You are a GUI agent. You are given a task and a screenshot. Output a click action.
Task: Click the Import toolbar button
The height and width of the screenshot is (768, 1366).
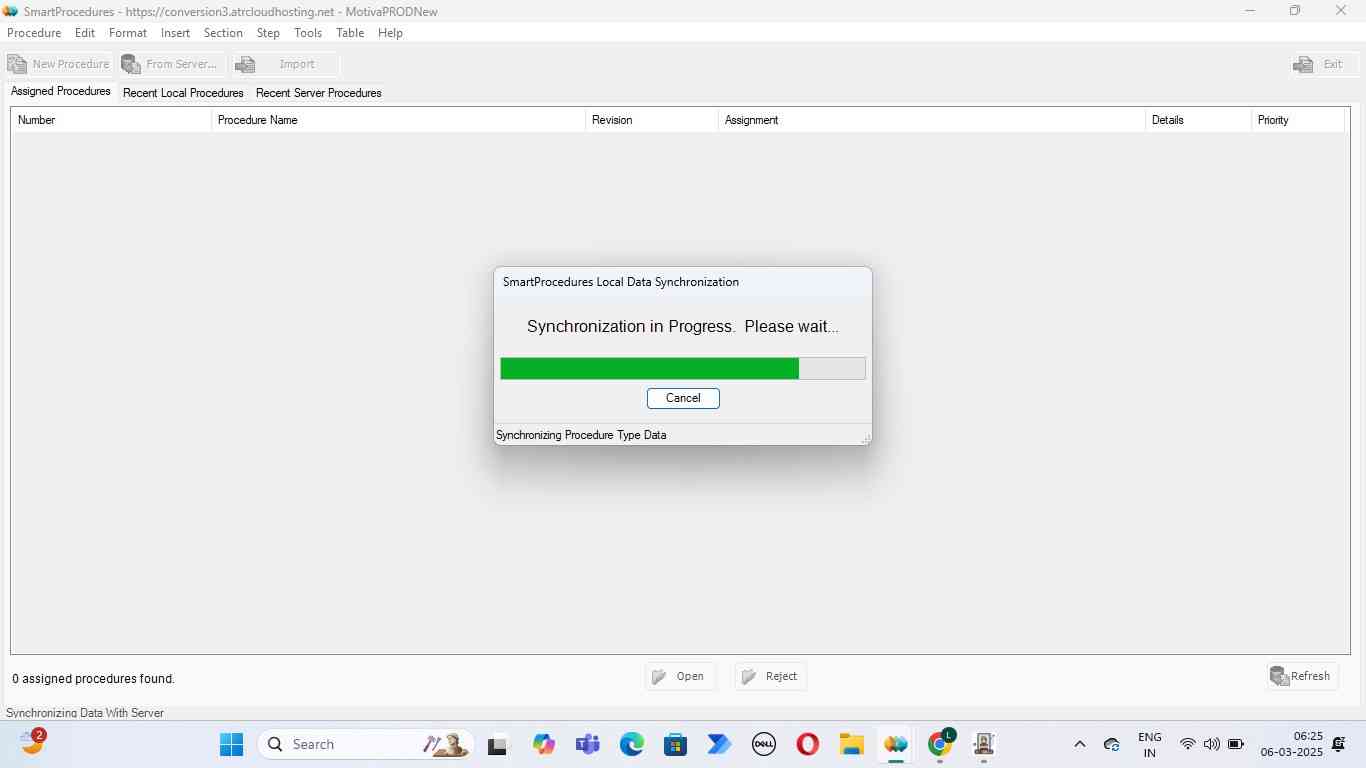tap(285, 64)
